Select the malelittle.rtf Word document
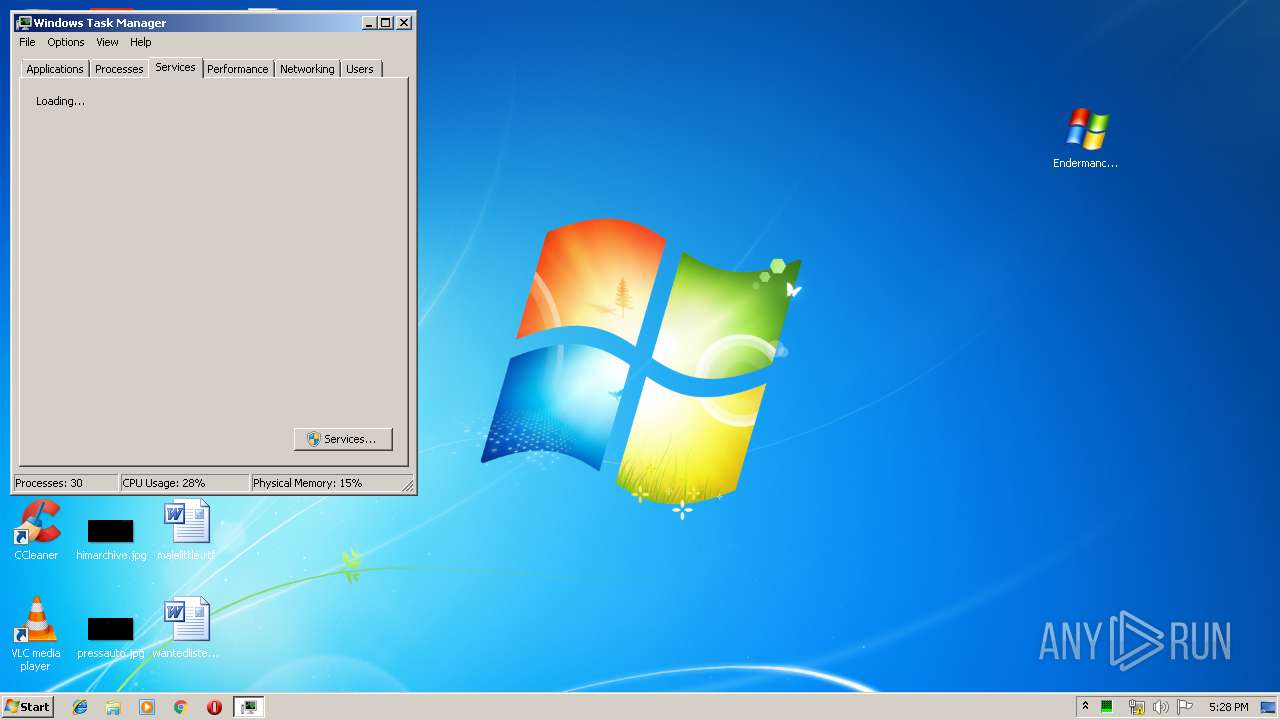 point(186,530)
